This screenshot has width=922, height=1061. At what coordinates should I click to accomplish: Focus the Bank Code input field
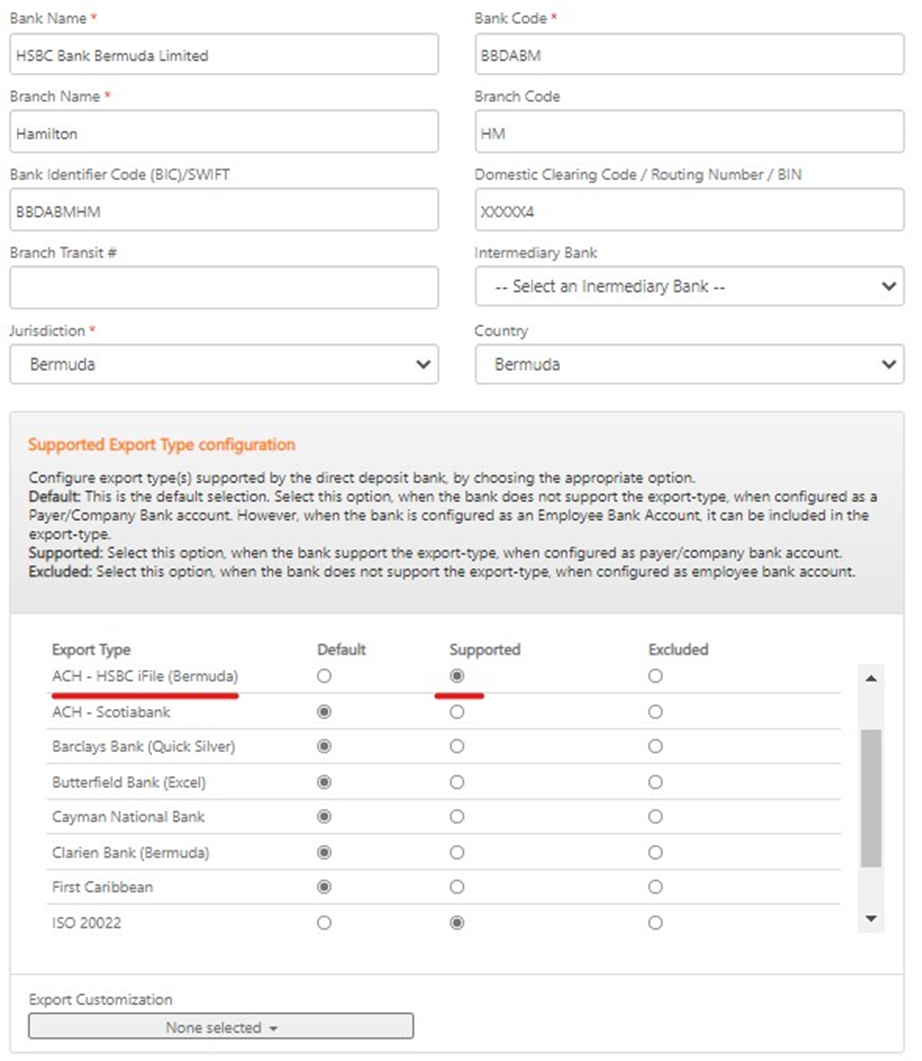click(x=689, y=56)
